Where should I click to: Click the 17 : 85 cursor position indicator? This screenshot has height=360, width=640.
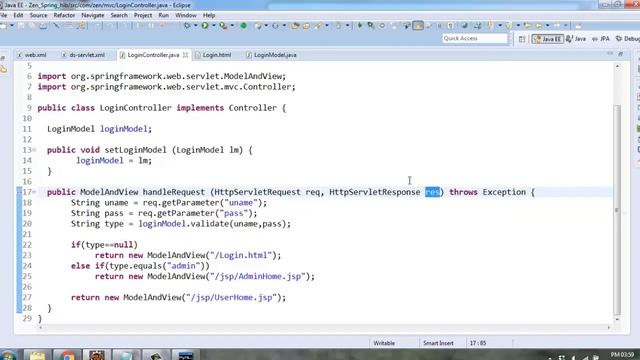click(478, 343)
